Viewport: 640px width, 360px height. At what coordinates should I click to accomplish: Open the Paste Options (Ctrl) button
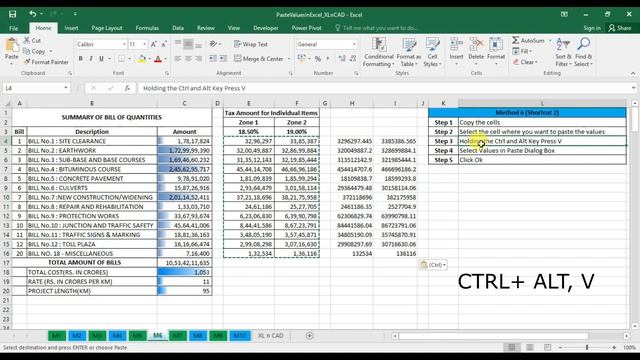[x=433, y=265]
